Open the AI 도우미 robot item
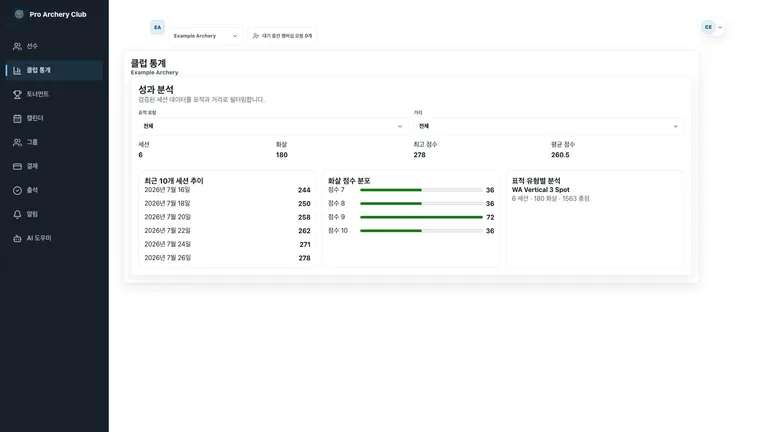The image size is (768, 432). (54, 238)
